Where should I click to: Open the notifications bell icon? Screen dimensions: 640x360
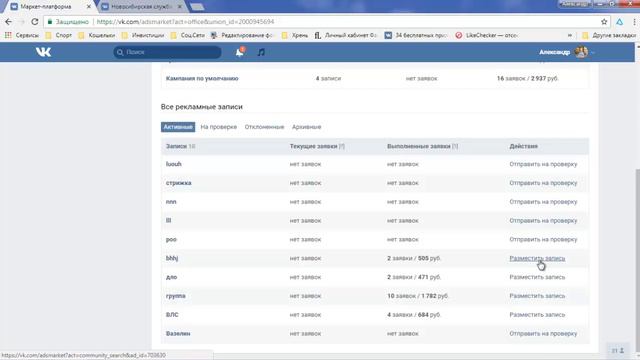(x=240, y=52)
